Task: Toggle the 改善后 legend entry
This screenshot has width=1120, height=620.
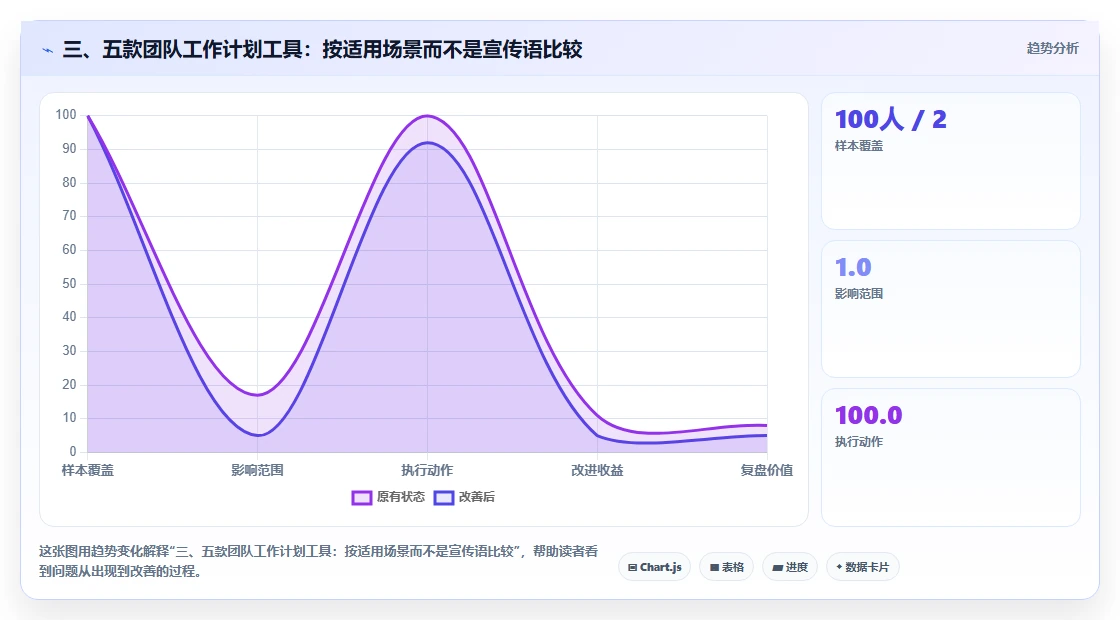Action: pos(464,497)
